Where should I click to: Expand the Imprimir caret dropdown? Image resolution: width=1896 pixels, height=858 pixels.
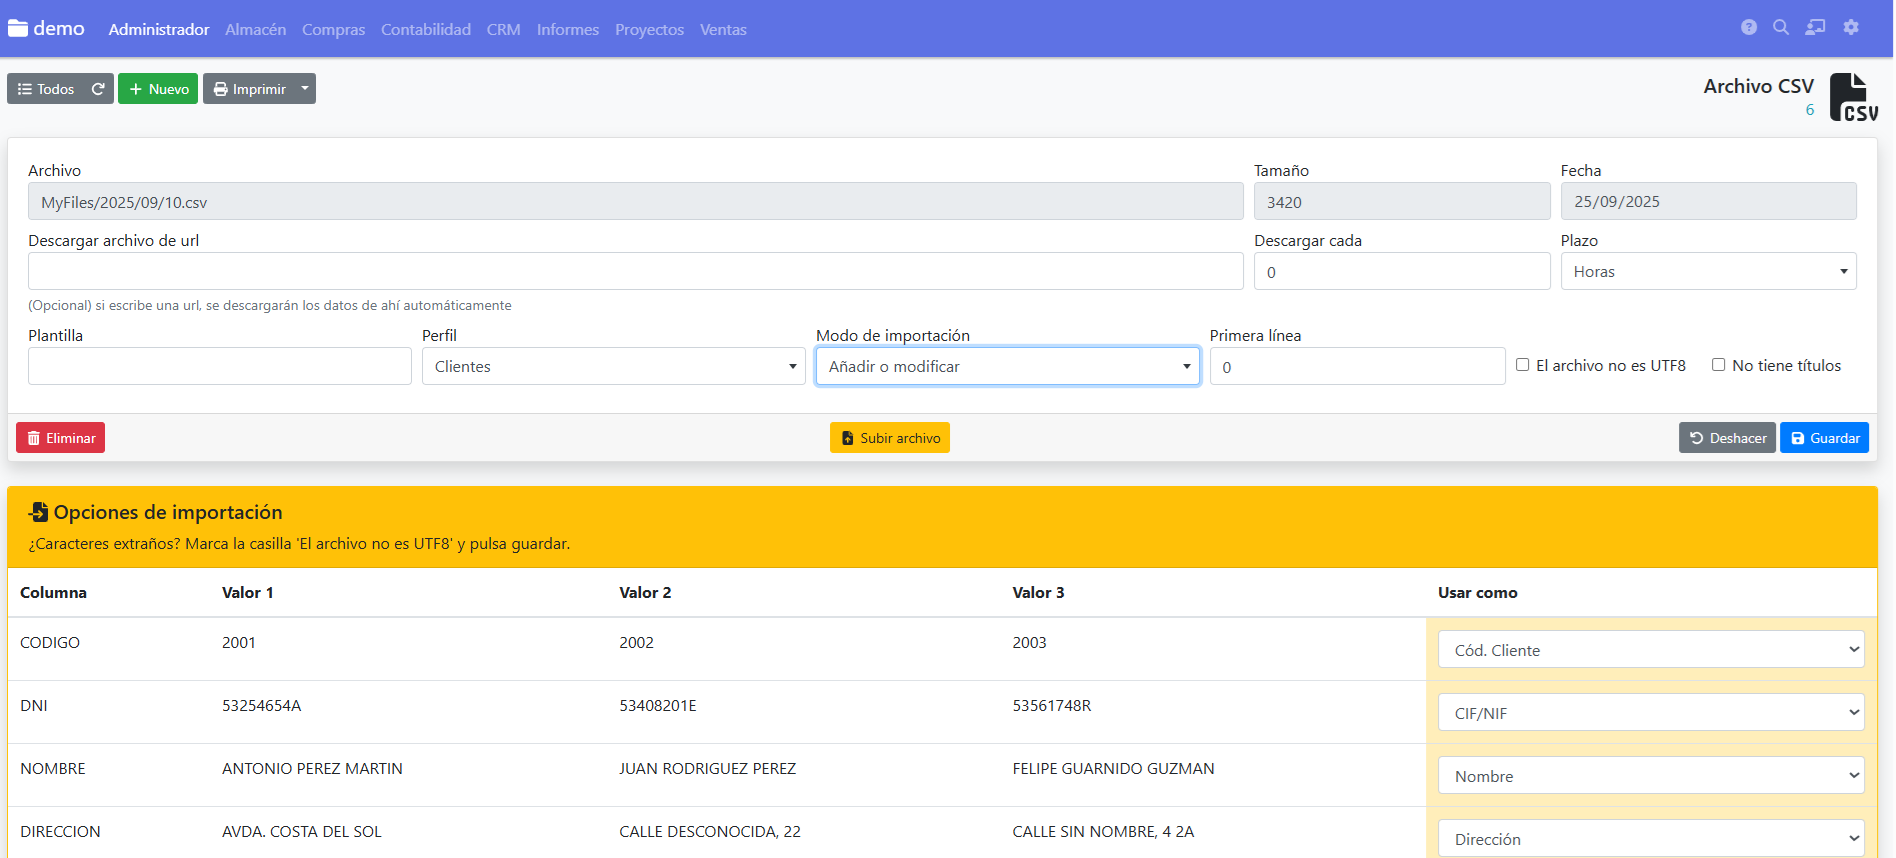[x=305, y=89]
